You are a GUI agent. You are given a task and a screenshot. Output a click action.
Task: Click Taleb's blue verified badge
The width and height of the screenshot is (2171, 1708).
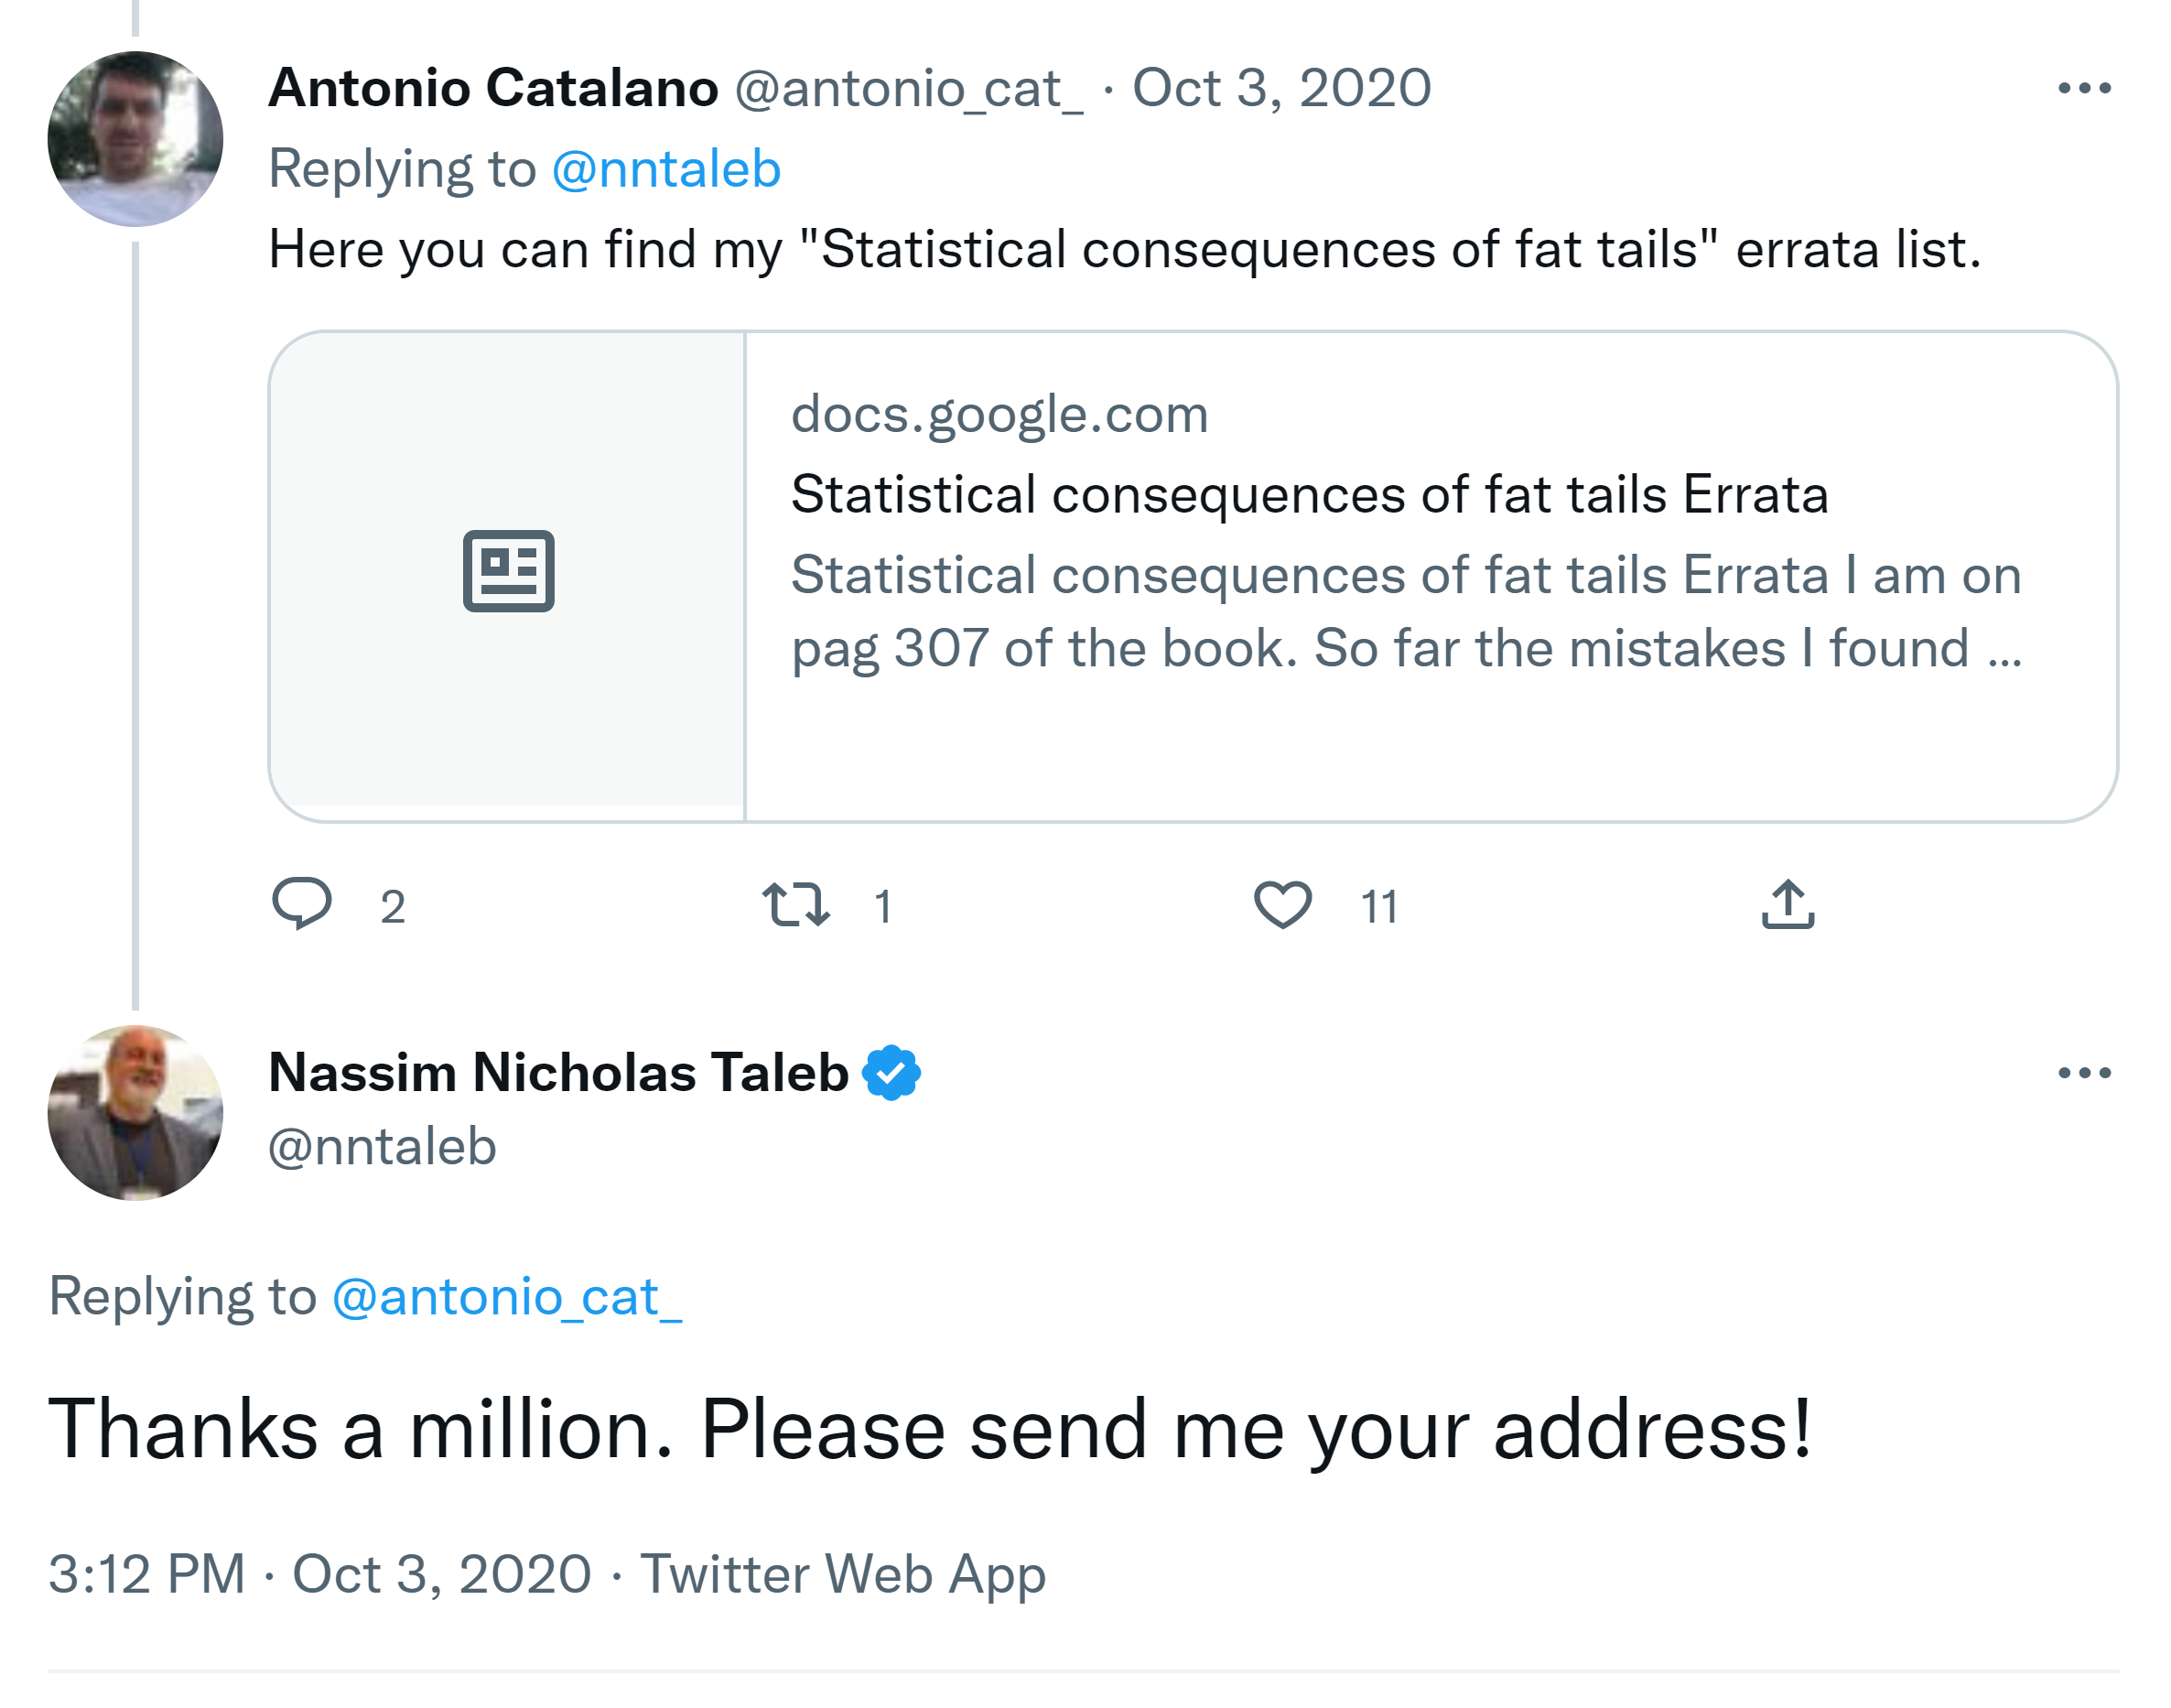point(891,1073)
